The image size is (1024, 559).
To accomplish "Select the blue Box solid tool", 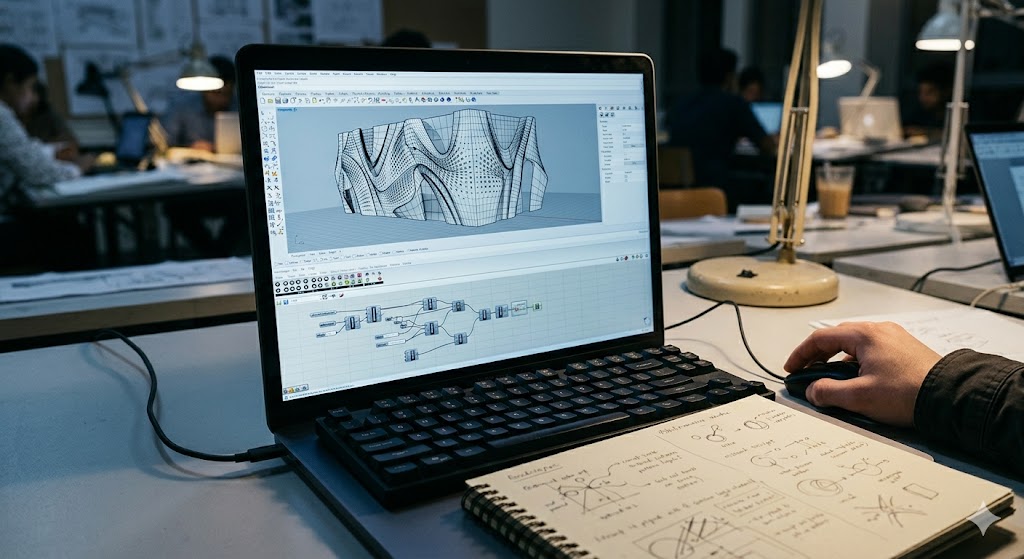I will tap(266, 158).
